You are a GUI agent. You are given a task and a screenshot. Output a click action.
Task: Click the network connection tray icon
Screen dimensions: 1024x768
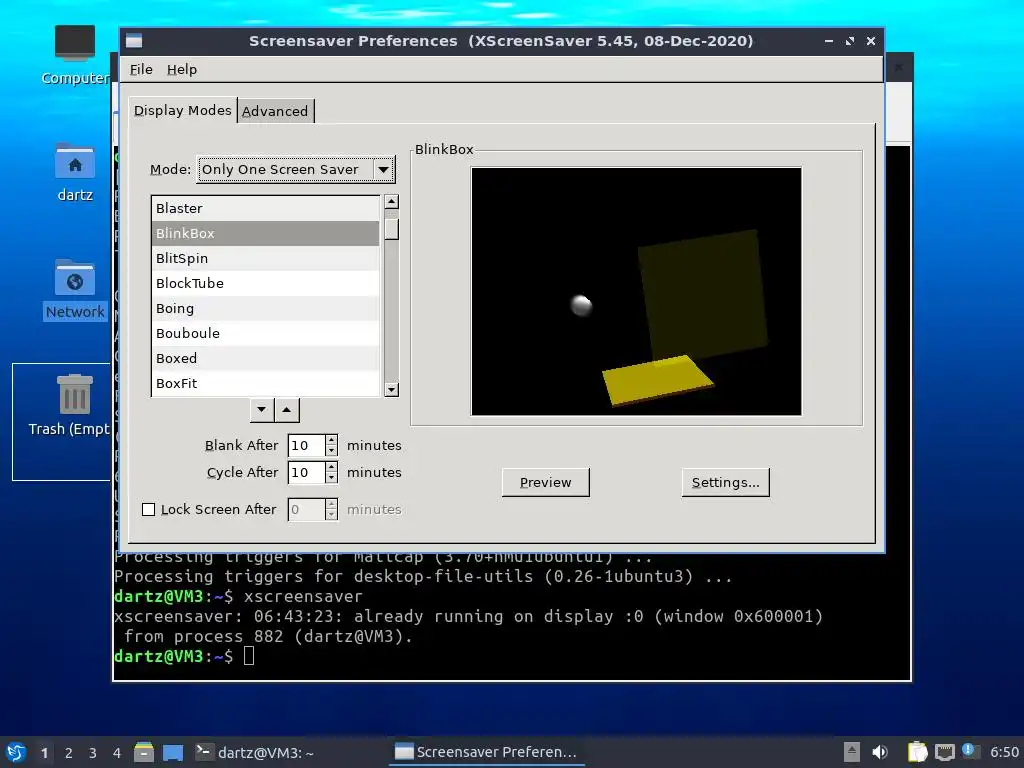(944, 752)
